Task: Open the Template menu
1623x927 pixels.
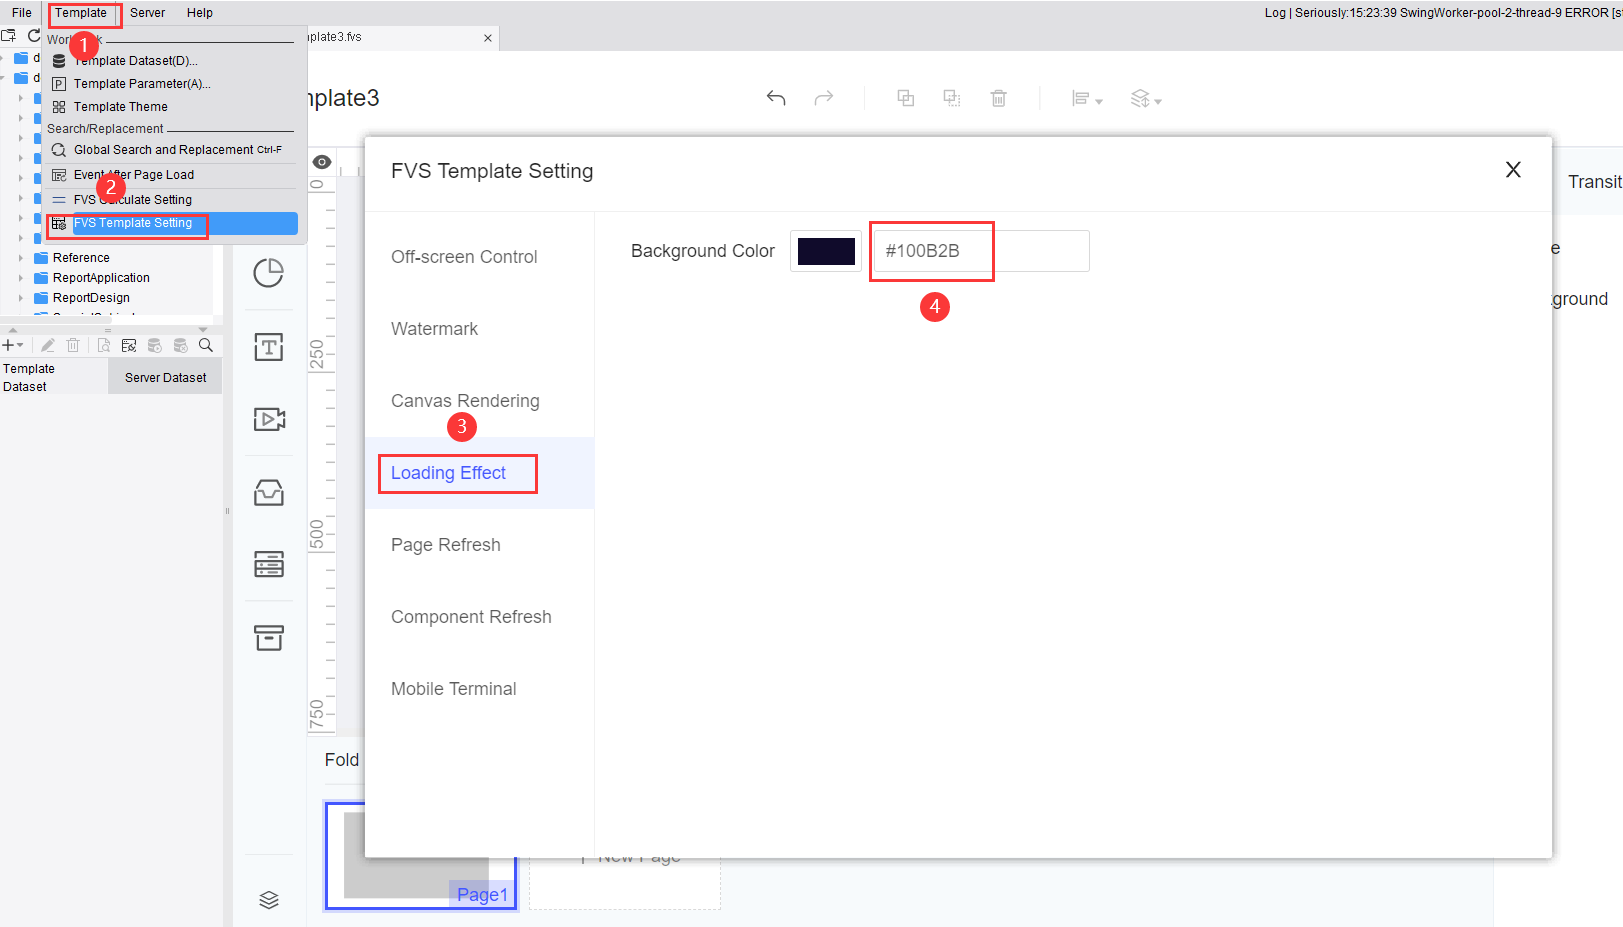Action: point(84,13)
